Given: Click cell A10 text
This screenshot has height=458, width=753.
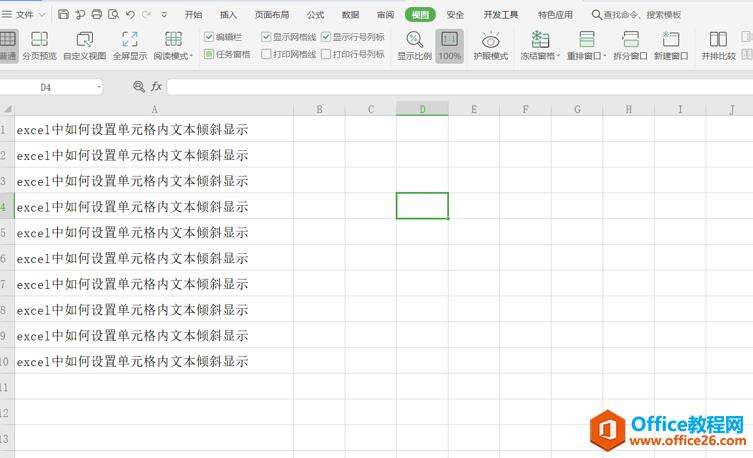Looking at the screenshot, I should 132,361.
